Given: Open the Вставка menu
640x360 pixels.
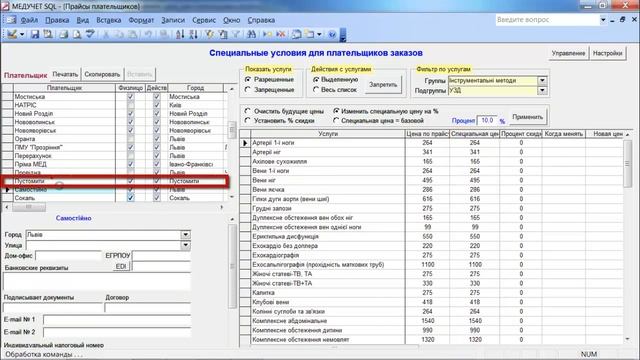Looking at the screenshot, I should click(109, 20).
